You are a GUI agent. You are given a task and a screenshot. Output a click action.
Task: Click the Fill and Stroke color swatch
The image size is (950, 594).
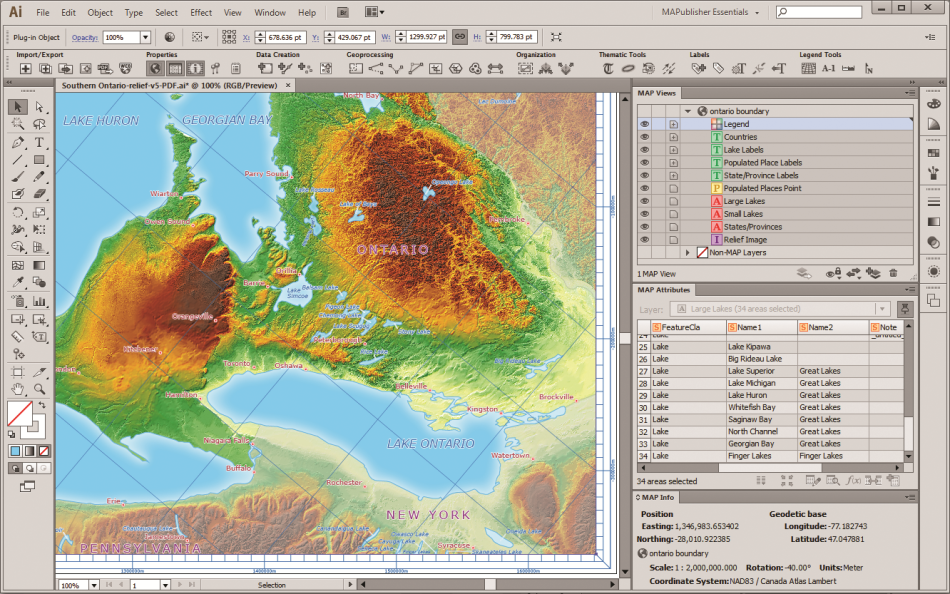pos(22,414)
